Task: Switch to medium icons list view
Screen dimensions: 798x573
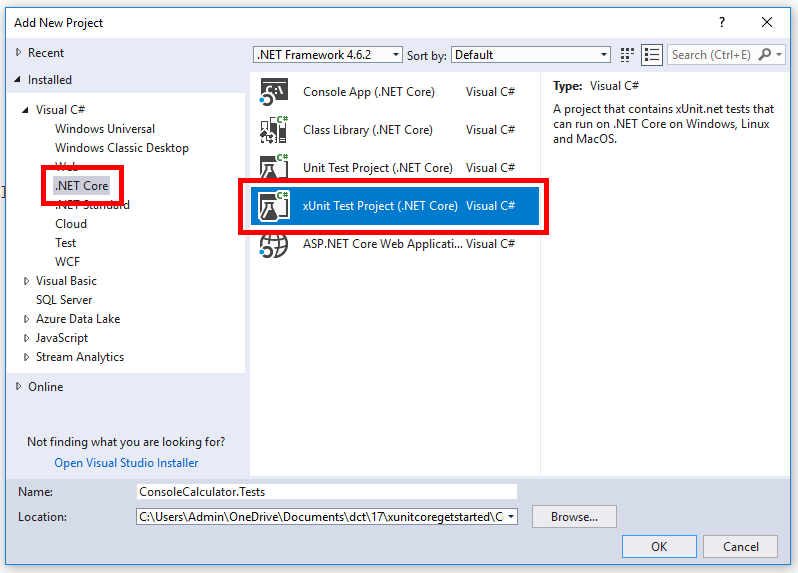Action: pos(651,55)
